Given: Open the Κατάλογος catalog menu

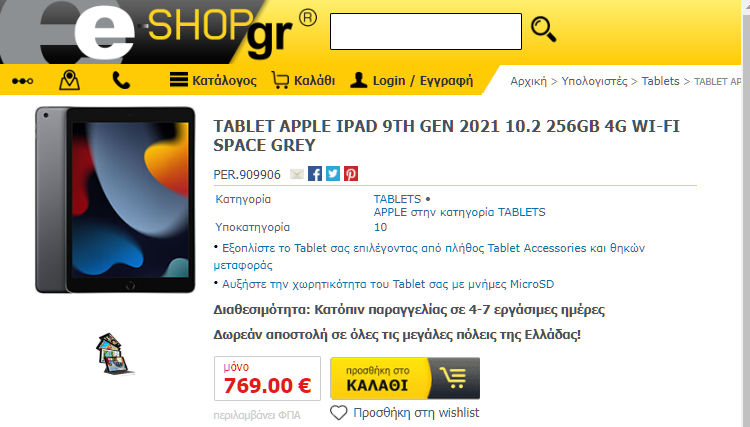Looking at the screenshot, I should (213, 80).
